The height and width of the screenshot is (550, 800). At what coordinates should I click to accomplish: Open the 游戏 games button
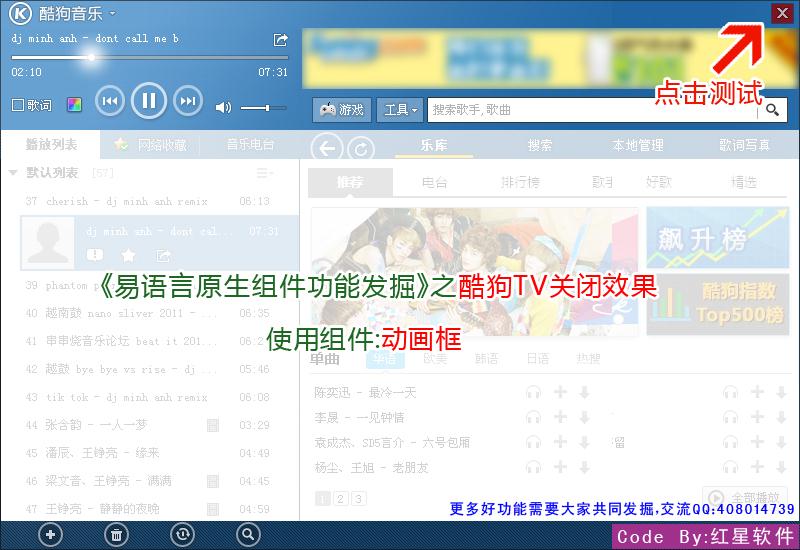pyautogui.click(x=342, y=110)
